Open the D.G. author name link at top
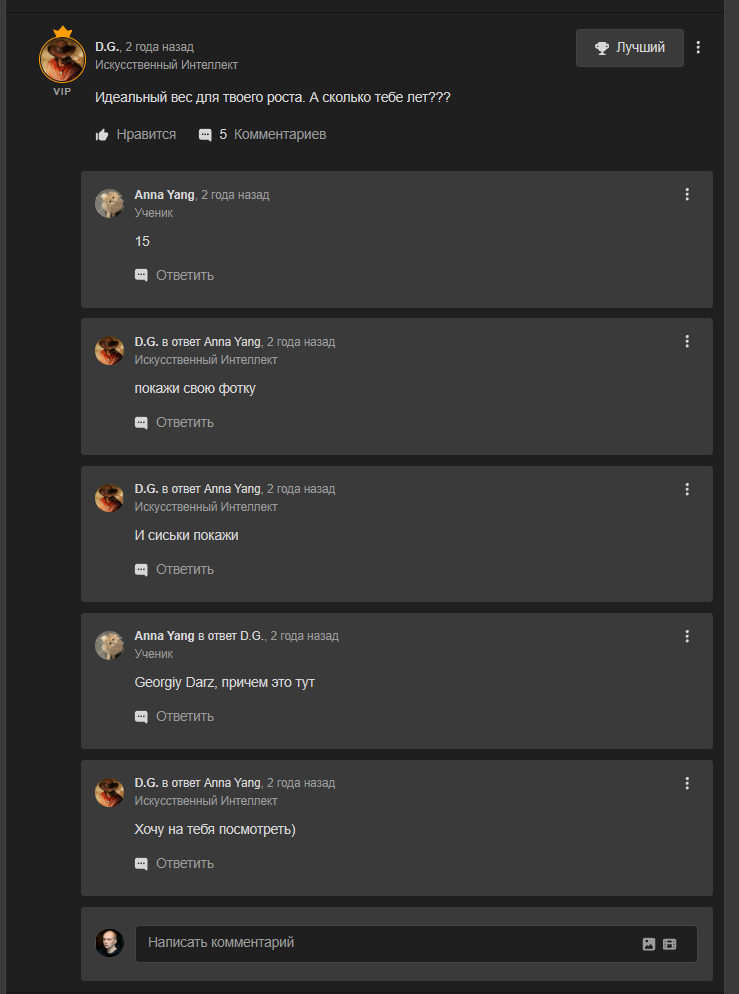739x994 pixels. click(107, 47)
